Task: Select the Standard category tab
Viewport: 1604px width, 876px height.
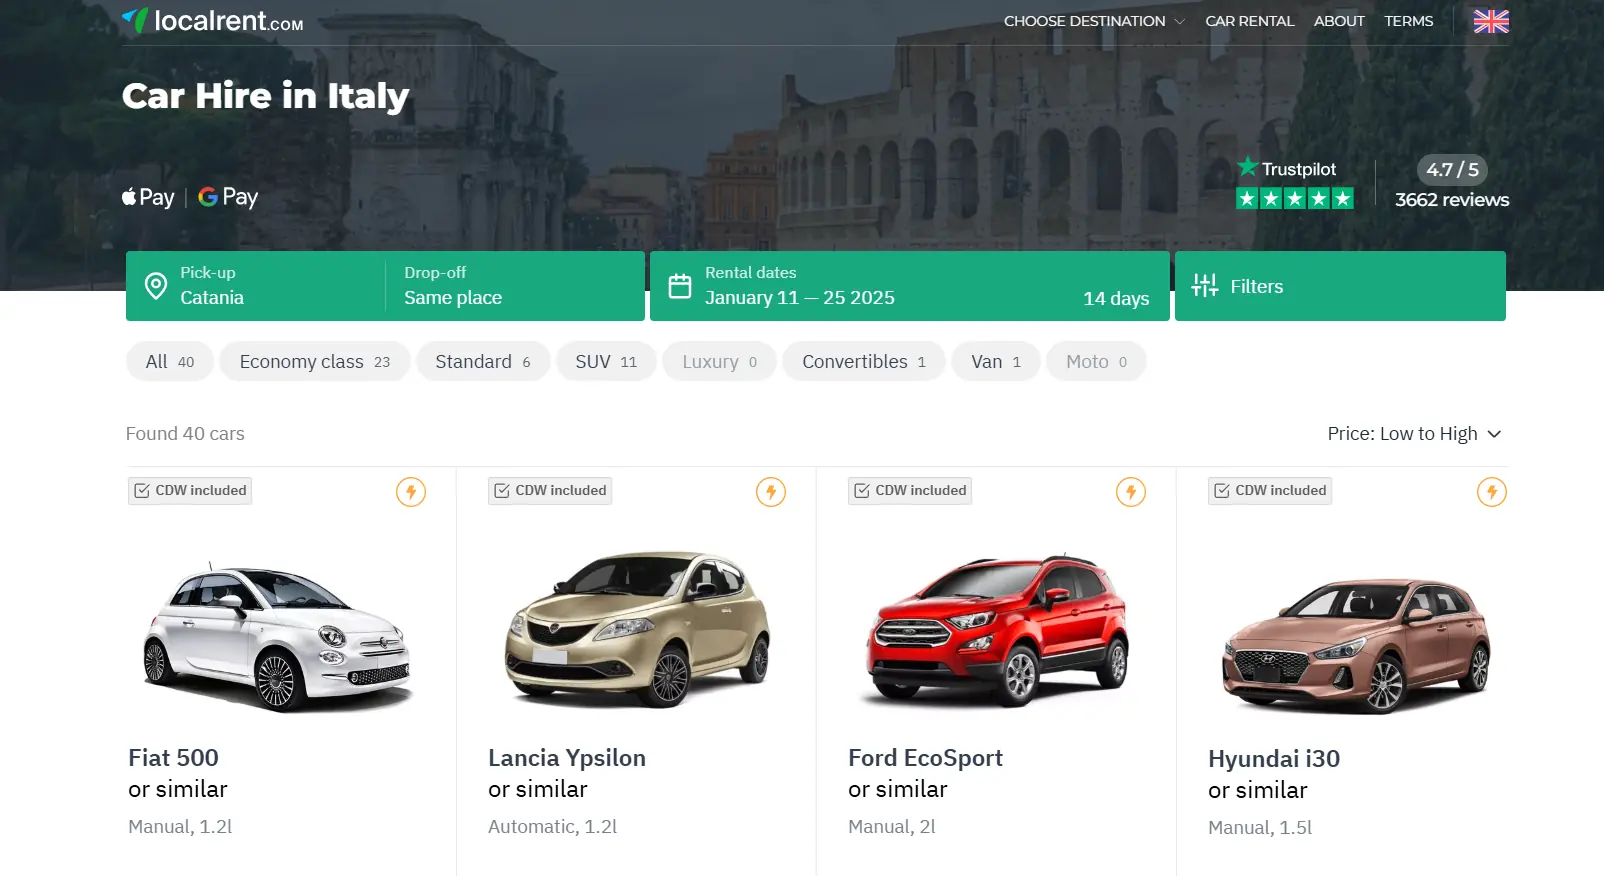Action: (483, 361)
